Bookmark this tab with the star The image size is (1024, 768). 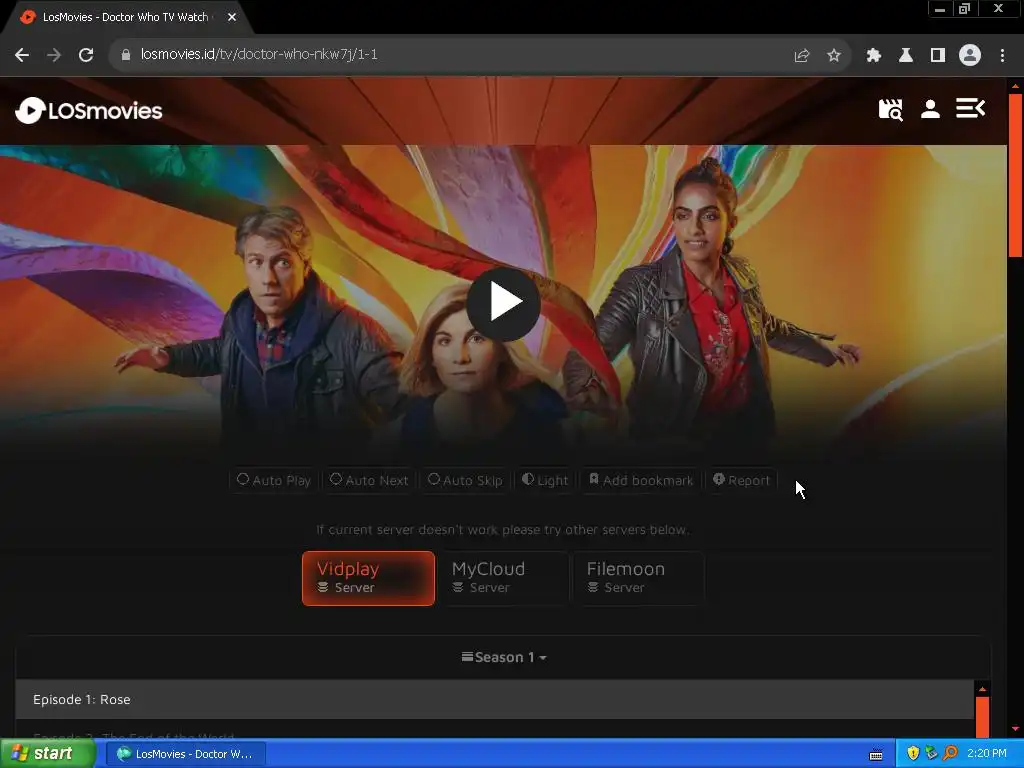point(833,56)
